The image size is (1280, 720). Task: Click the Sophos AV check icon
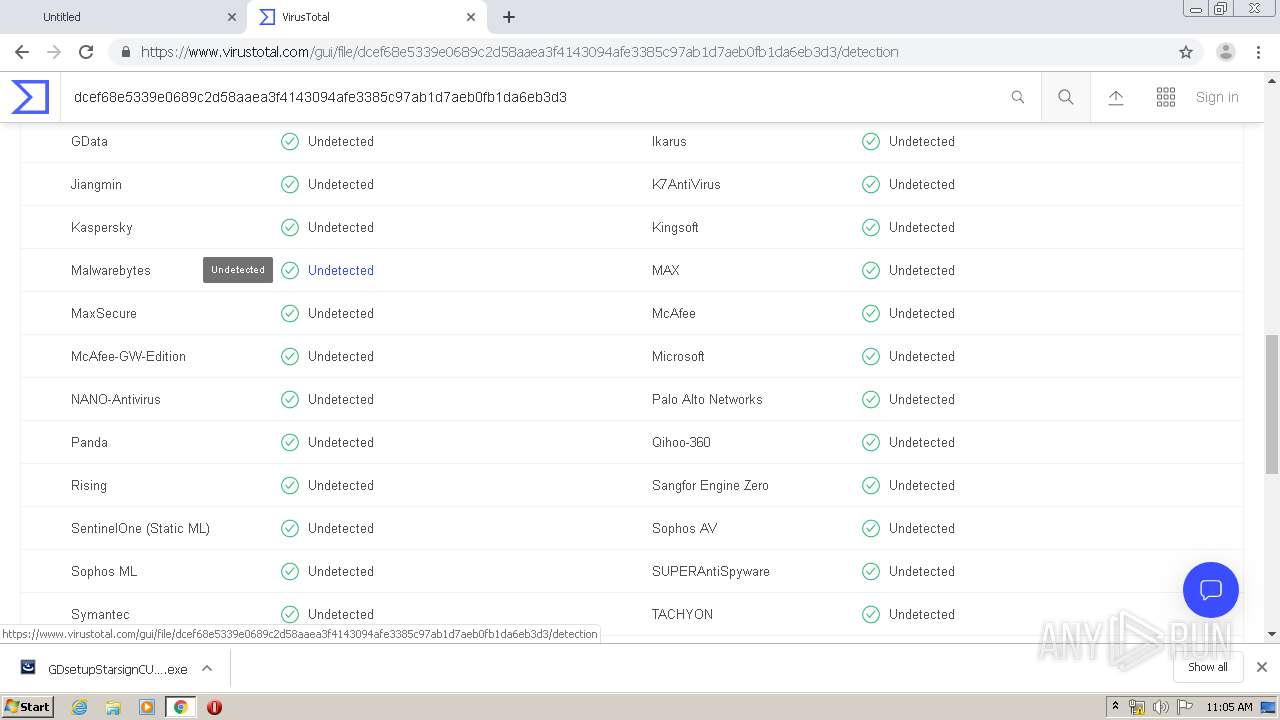871,528
